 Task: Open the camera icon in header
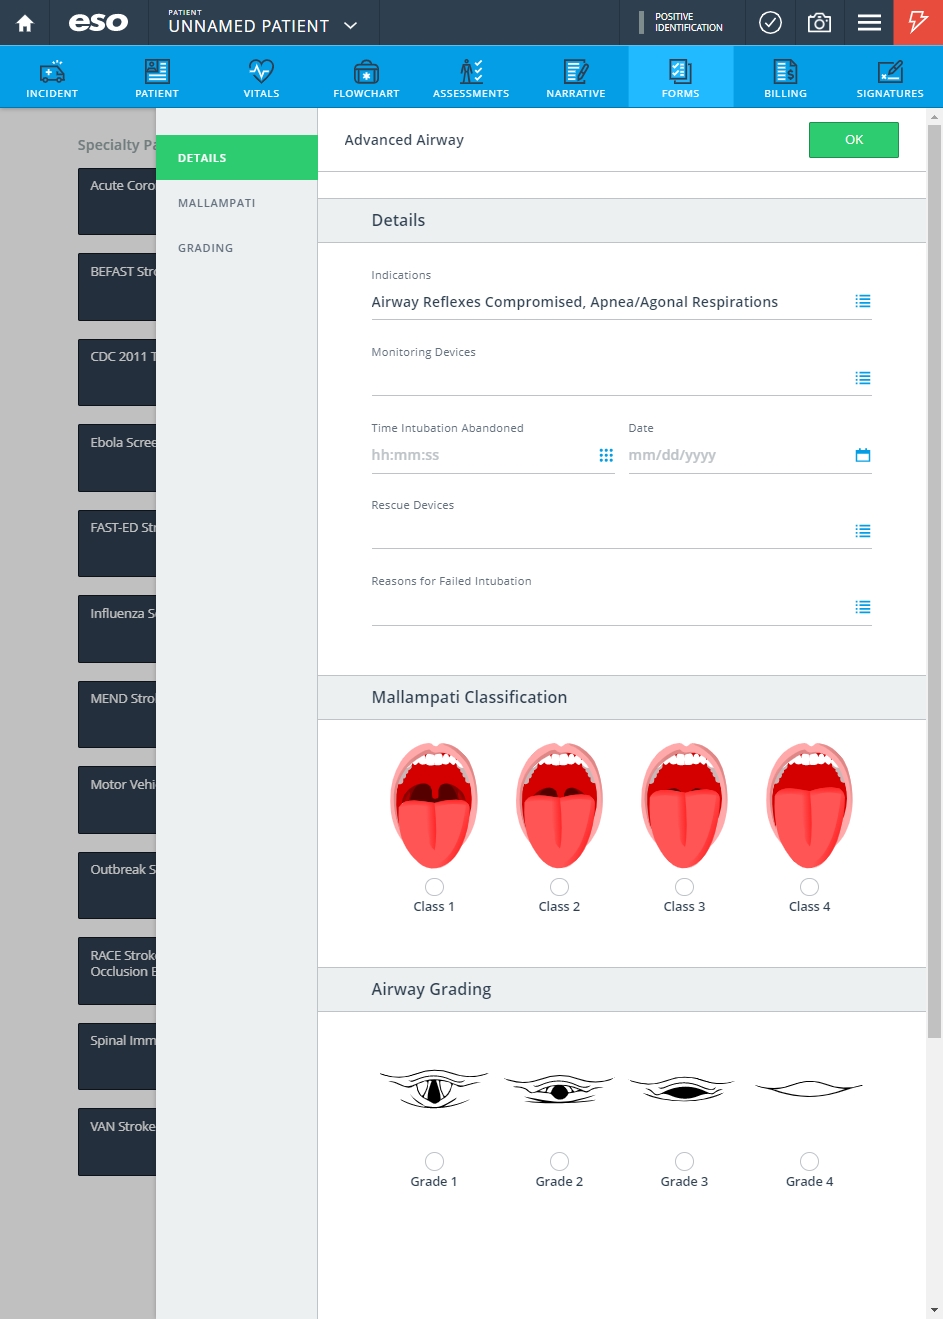tap(819, 22)
